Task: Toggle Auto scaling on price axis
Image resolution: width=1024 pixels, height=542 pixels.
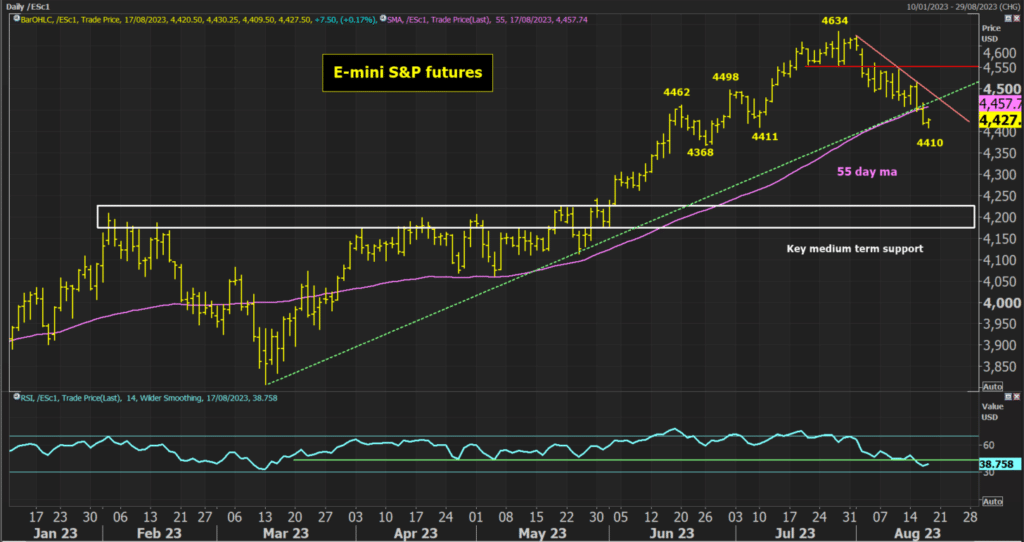Action: [x=993, y=387]
